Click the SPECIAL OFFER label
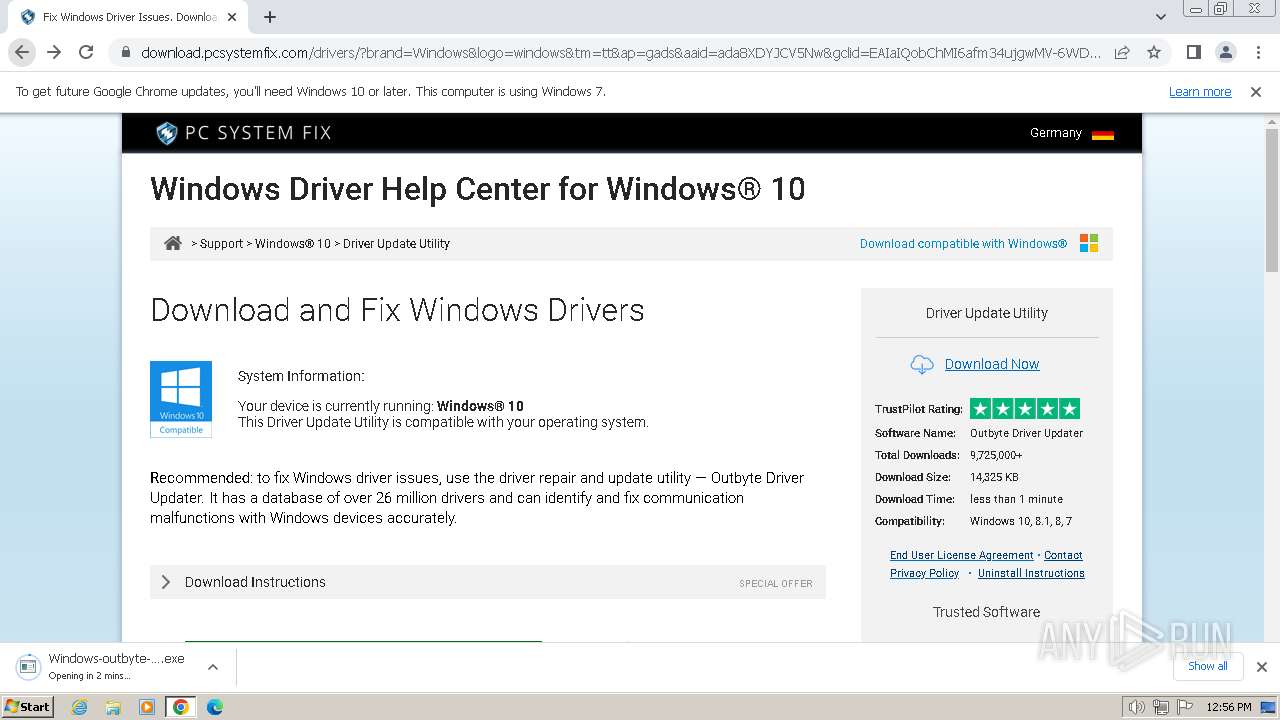 (x=776, y=583)
